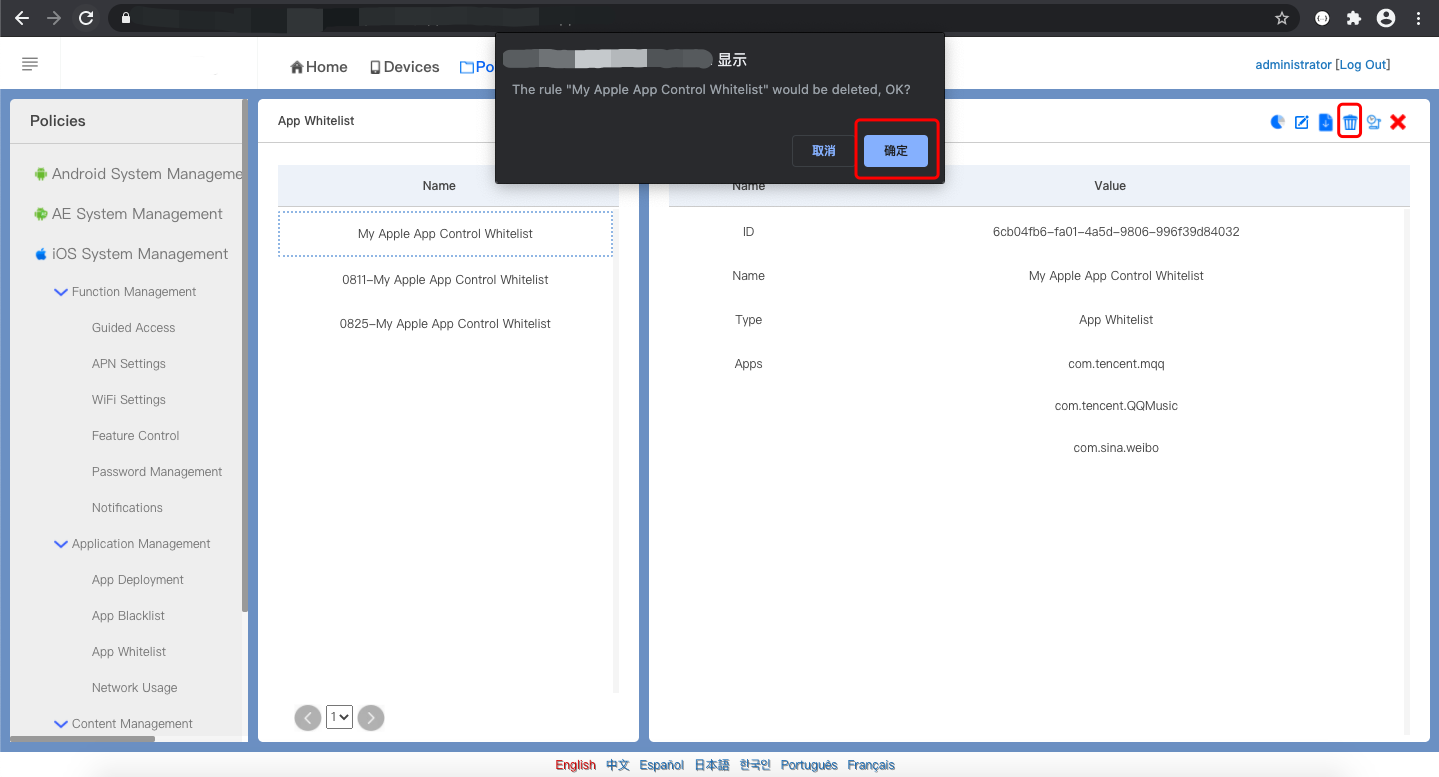Viewport: 1439px width, 777px height.
Task: Collapse the Function Management section
Action: click(60, 292)
